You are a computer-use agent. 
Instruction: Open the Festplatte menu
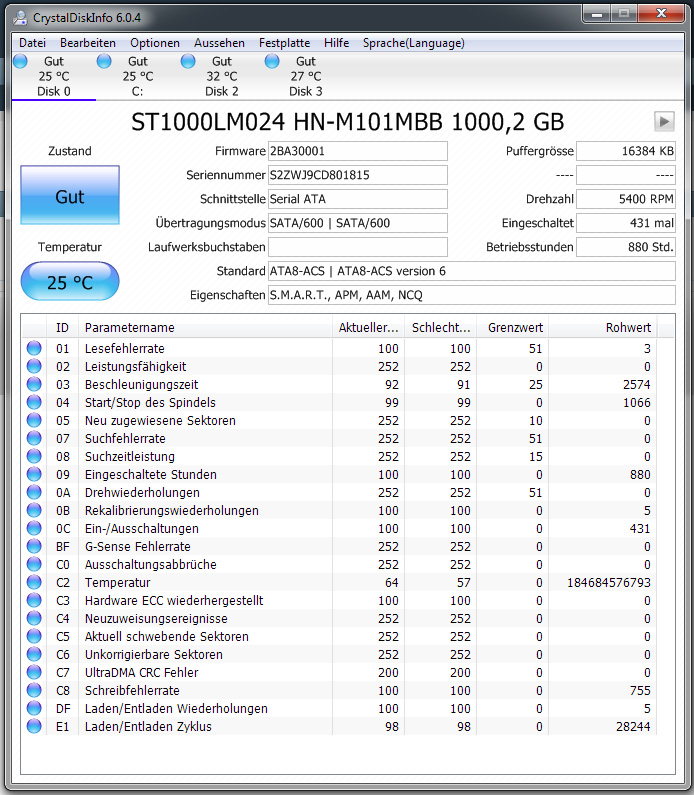[x=285, y=43]
